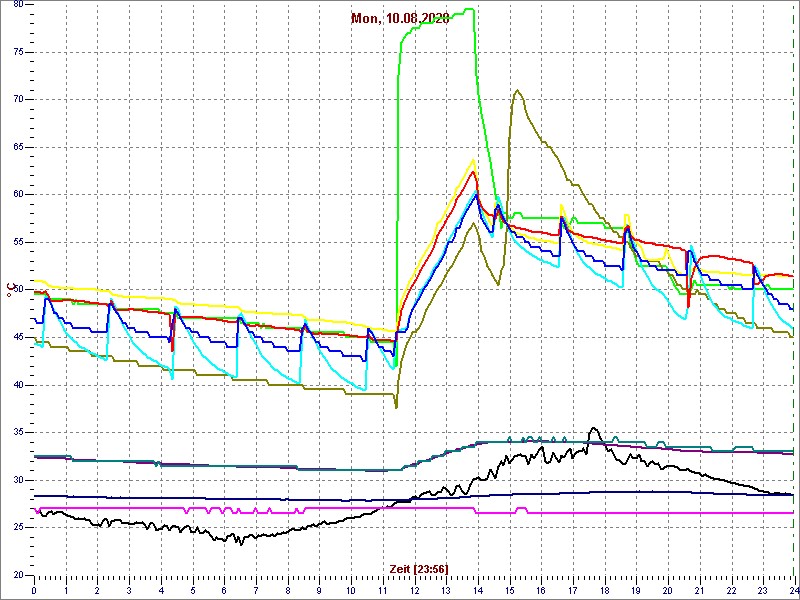Click hour 10 on the time axis
Image resolution: width=800 pixels, height=600 pixels.
[x=351, y=590]
